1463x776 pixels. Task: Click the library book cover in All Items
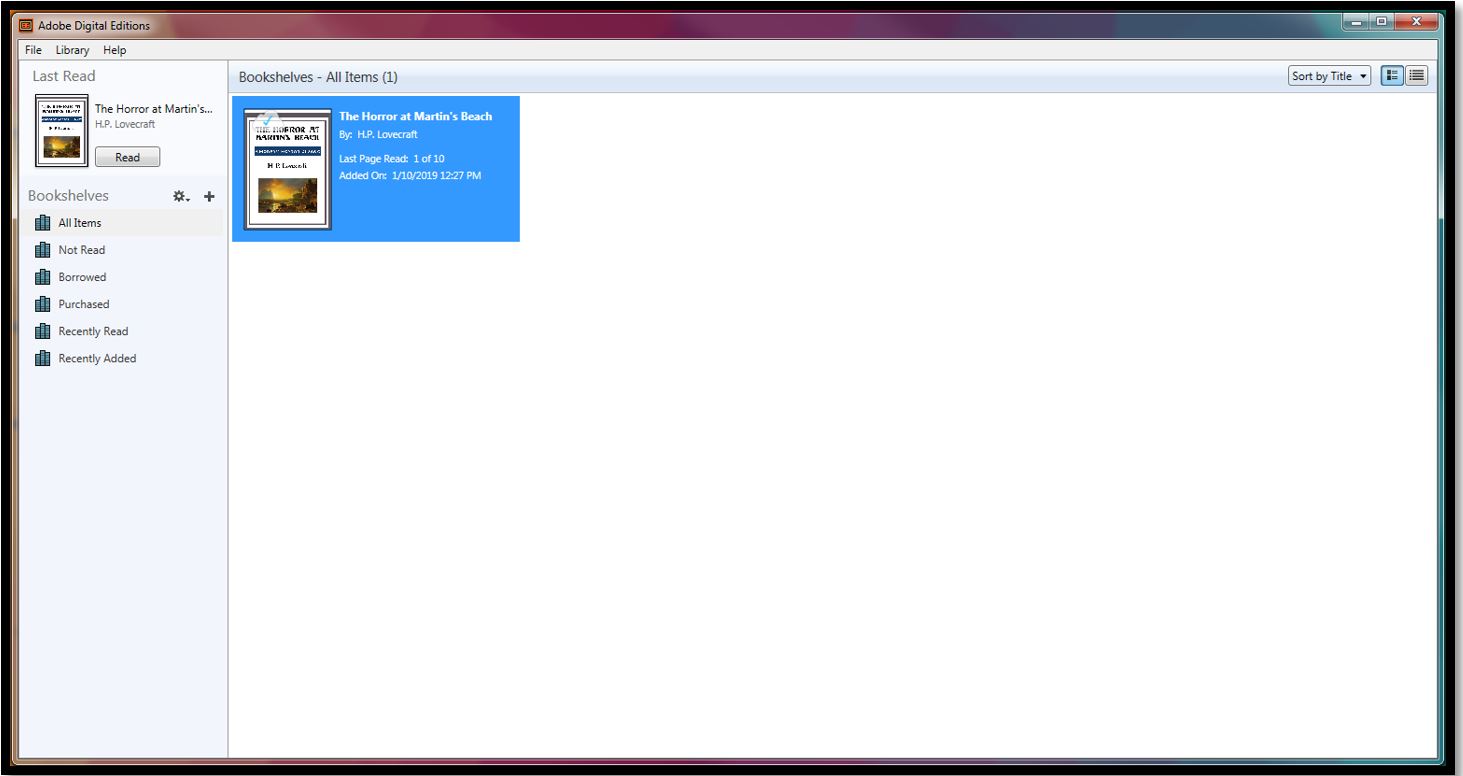(288, 169)
